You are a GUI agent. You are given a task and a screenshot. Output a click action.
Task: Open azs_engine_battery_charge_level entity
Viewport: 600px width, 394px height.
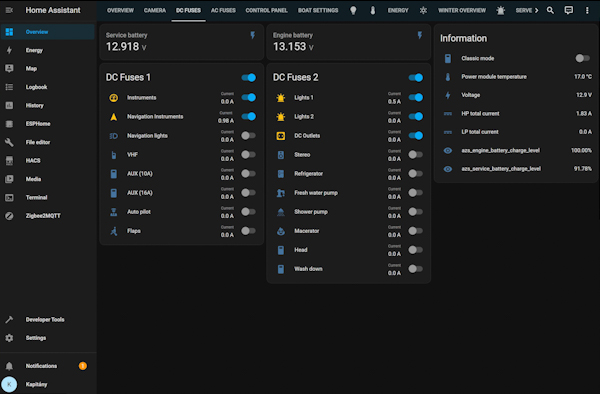516,150
